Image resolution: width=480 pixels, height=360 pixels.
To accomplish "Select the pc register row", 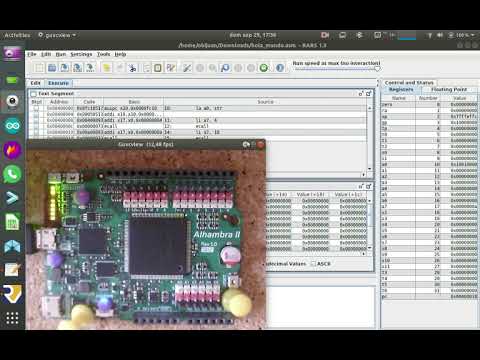I will [x=429, y=296].
